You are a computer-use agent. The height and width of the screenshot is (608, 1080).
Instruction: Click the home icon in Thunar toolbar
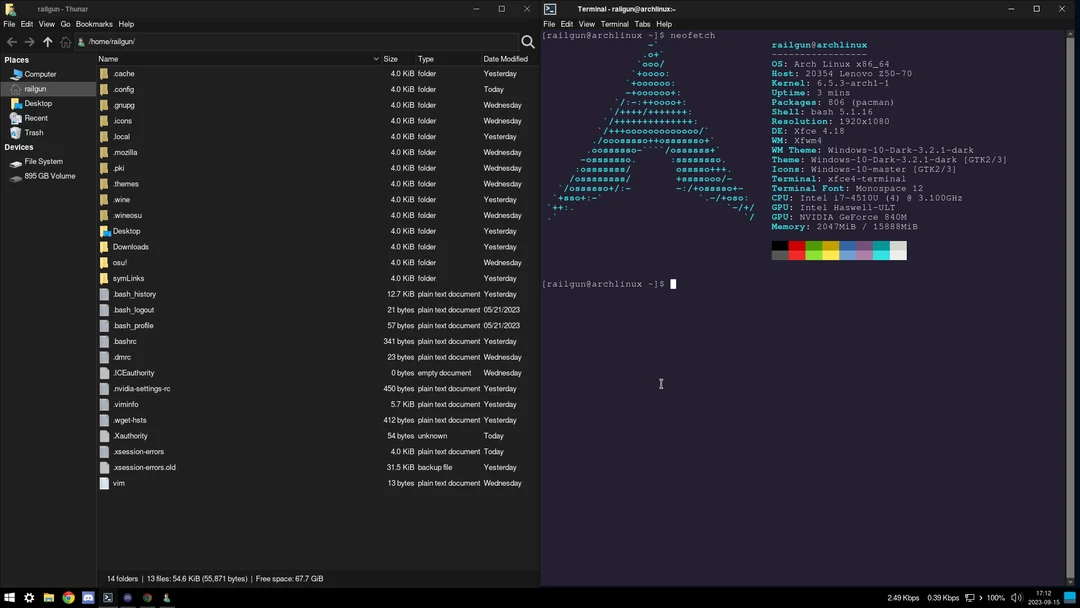coord(65,41)
